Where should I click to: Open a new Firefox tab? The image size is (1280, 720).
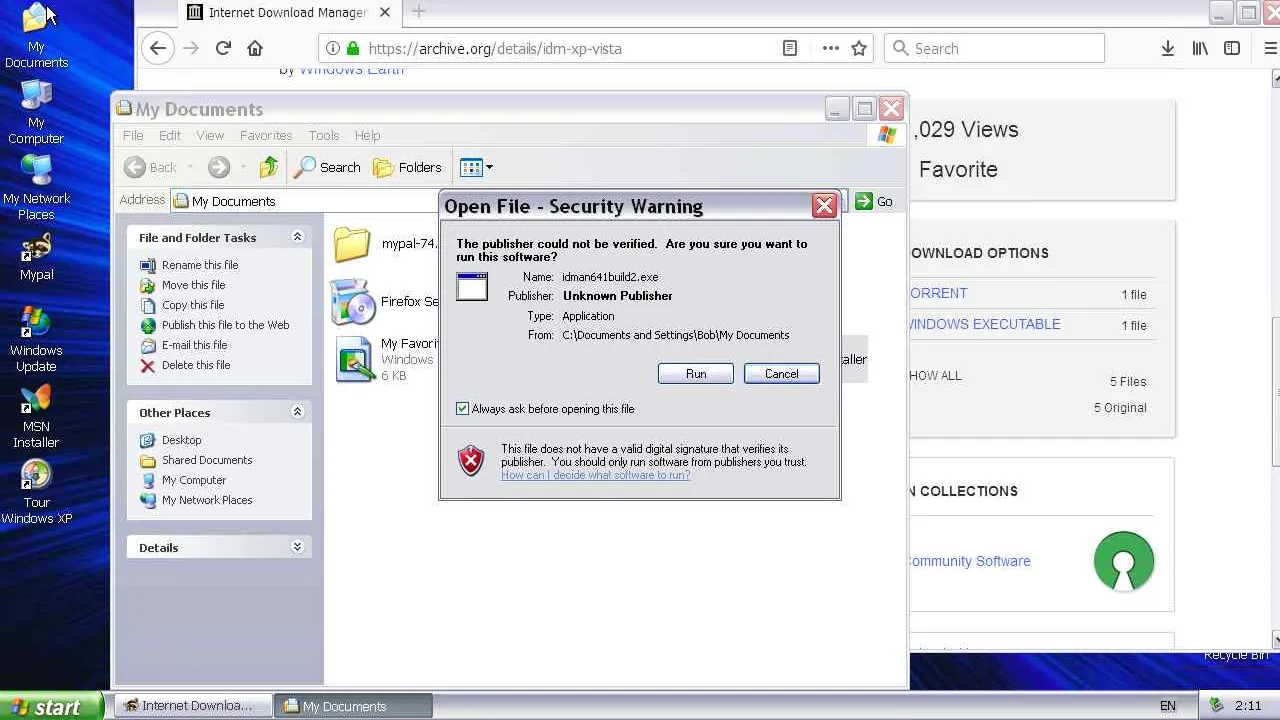point(419,12)
